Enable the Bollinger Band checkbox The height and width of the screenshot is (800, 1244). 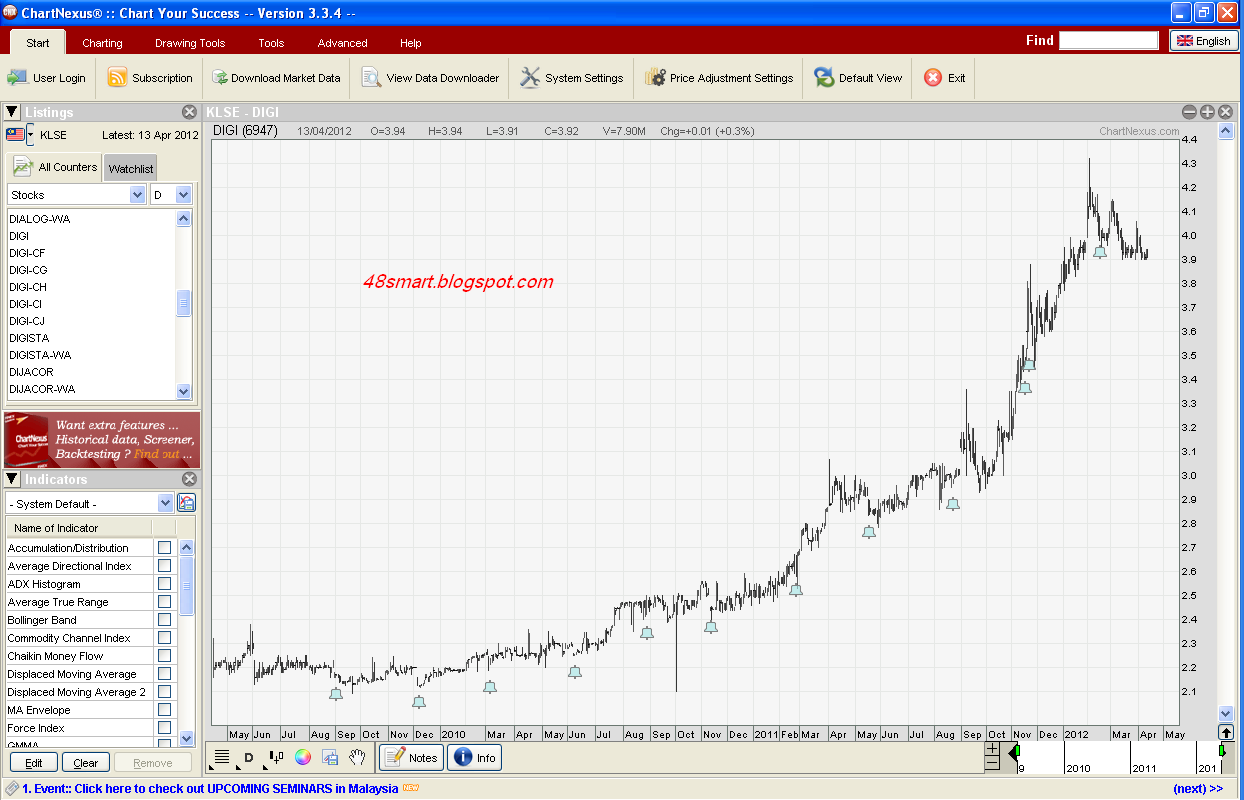tap(164, 620)
